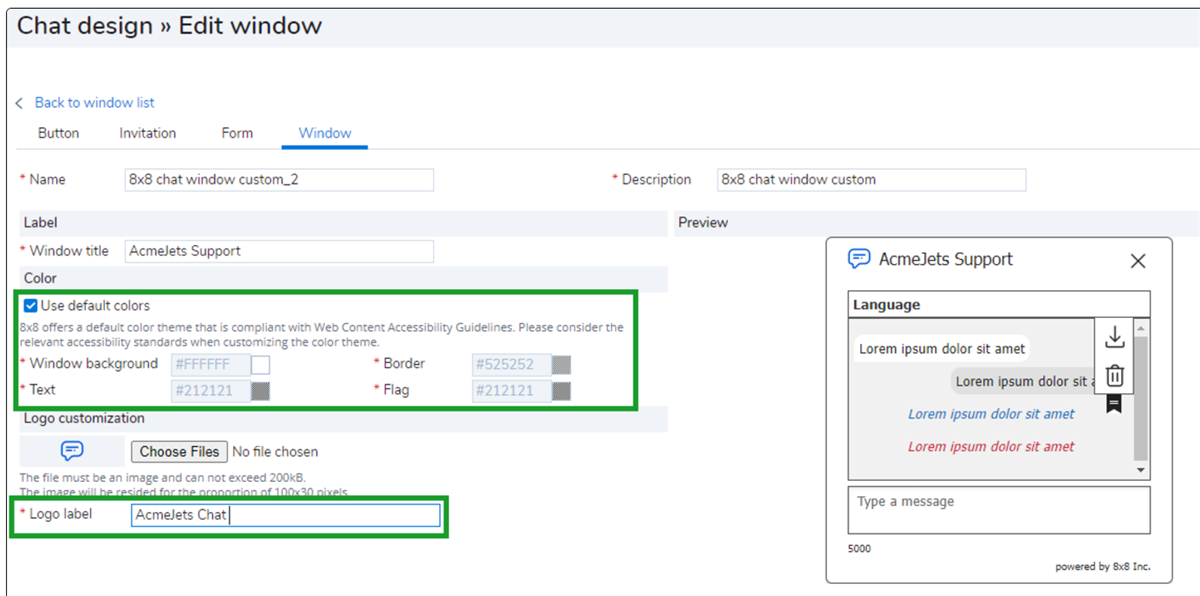Click the Chat design » Edit window heading

tap(169, 26)
